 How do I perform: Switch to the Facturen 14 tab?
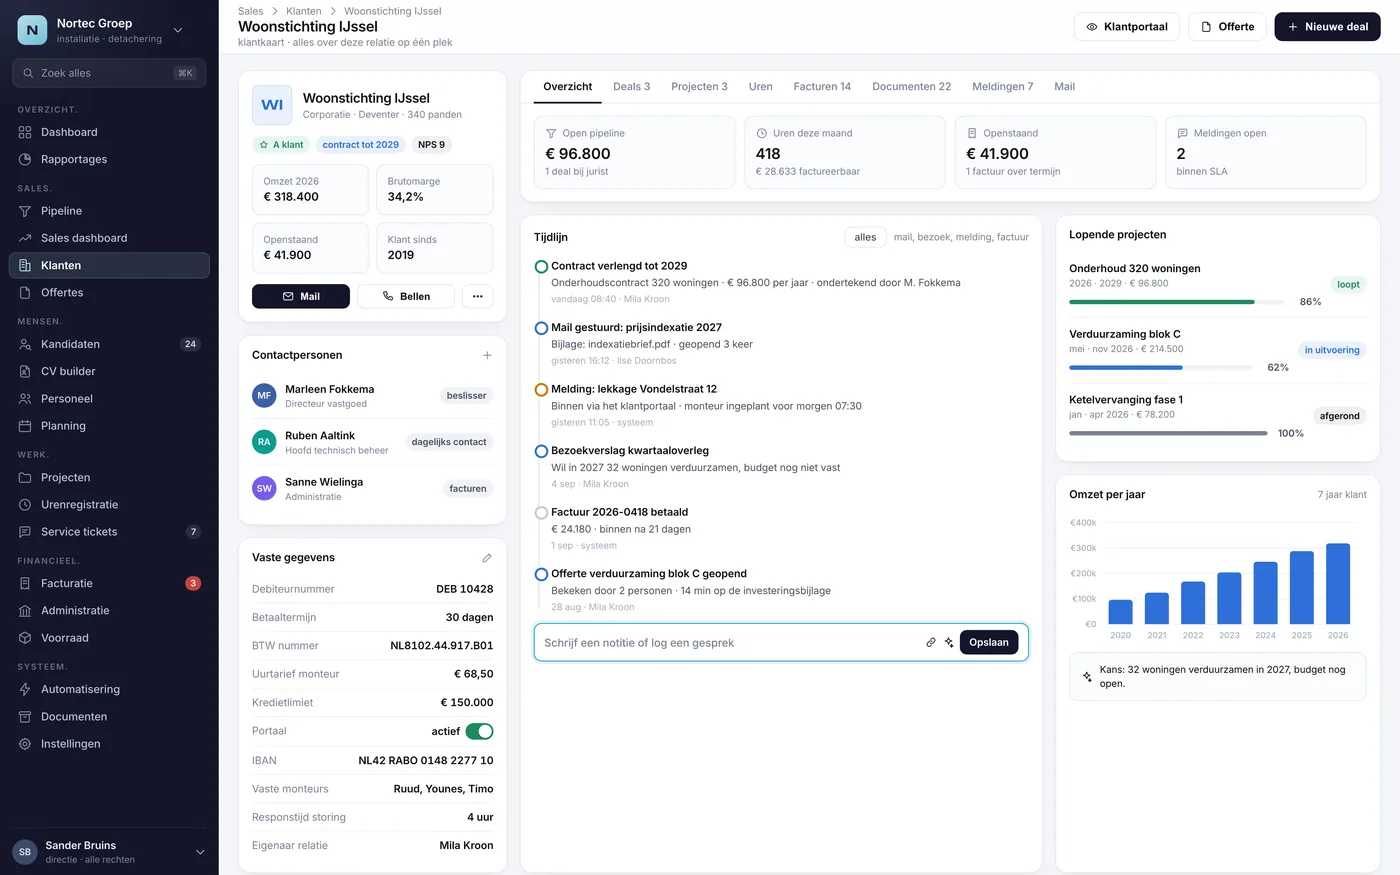822,87
